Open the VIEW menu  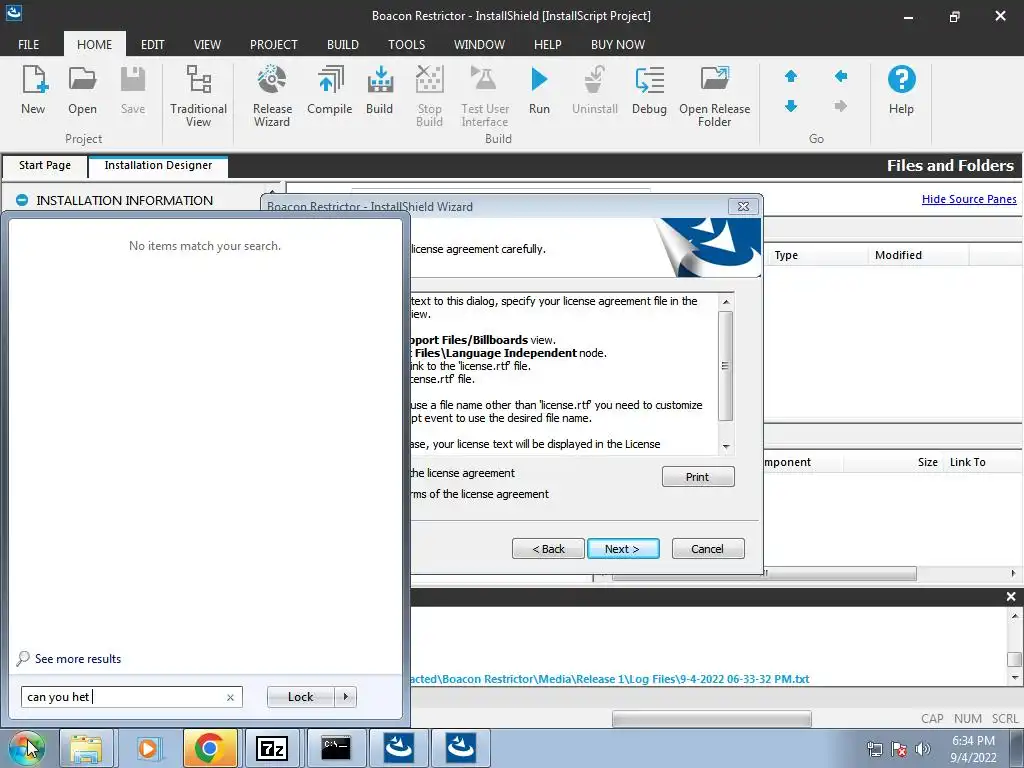tap(207, 44)
